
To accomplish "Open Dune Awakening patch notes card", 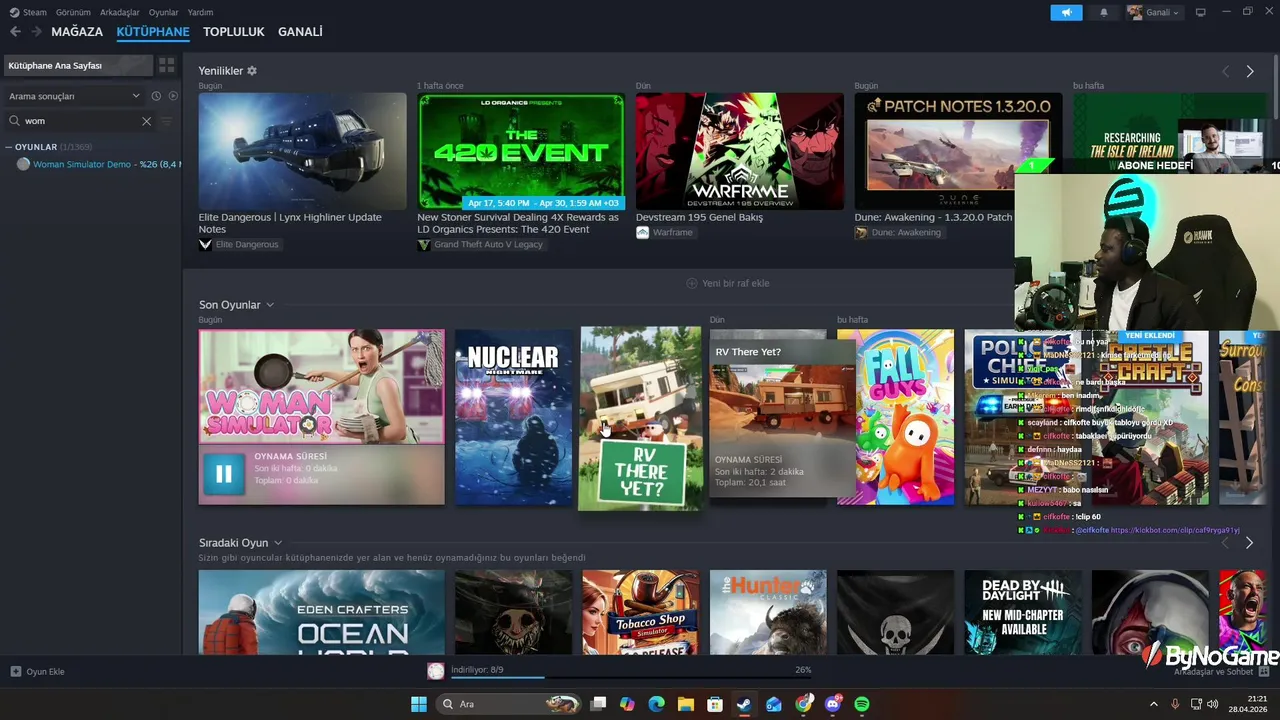I will tap(958, 152).
